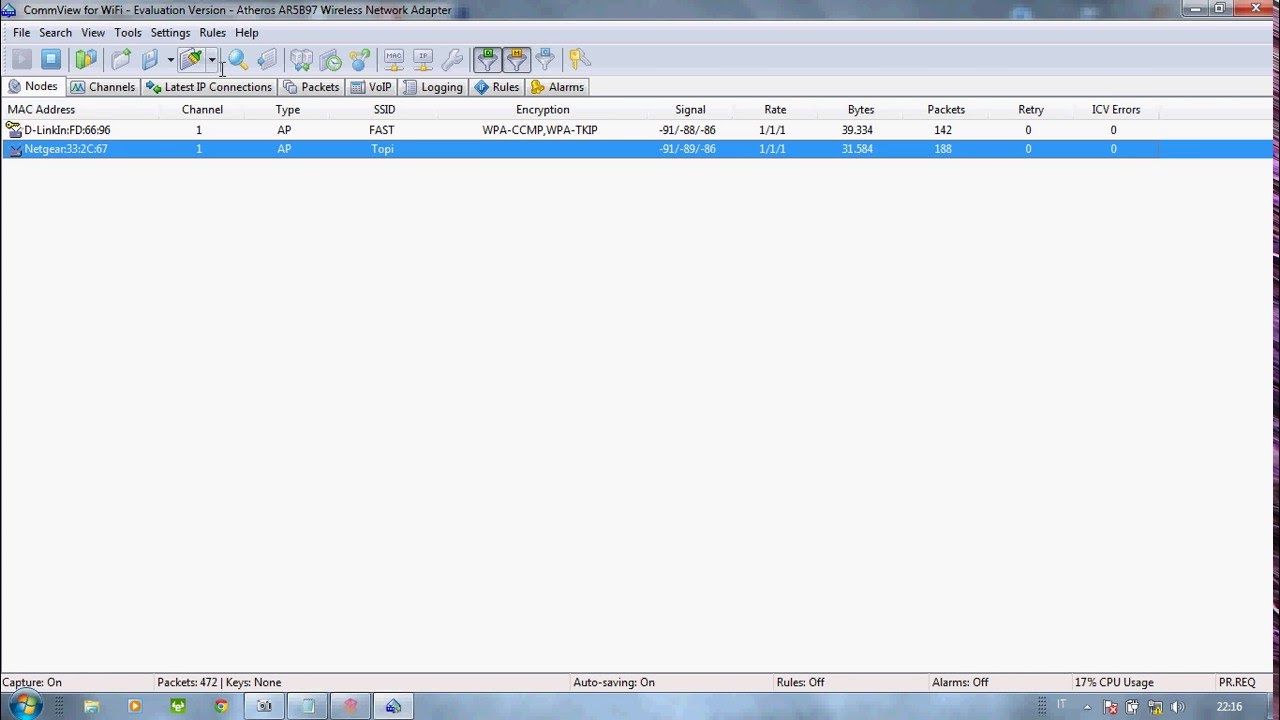Image resolution: width=1280 pixels, height=720 pixels.
Task: Open the TCP session reconstruct icon
Action: (301, 60)
